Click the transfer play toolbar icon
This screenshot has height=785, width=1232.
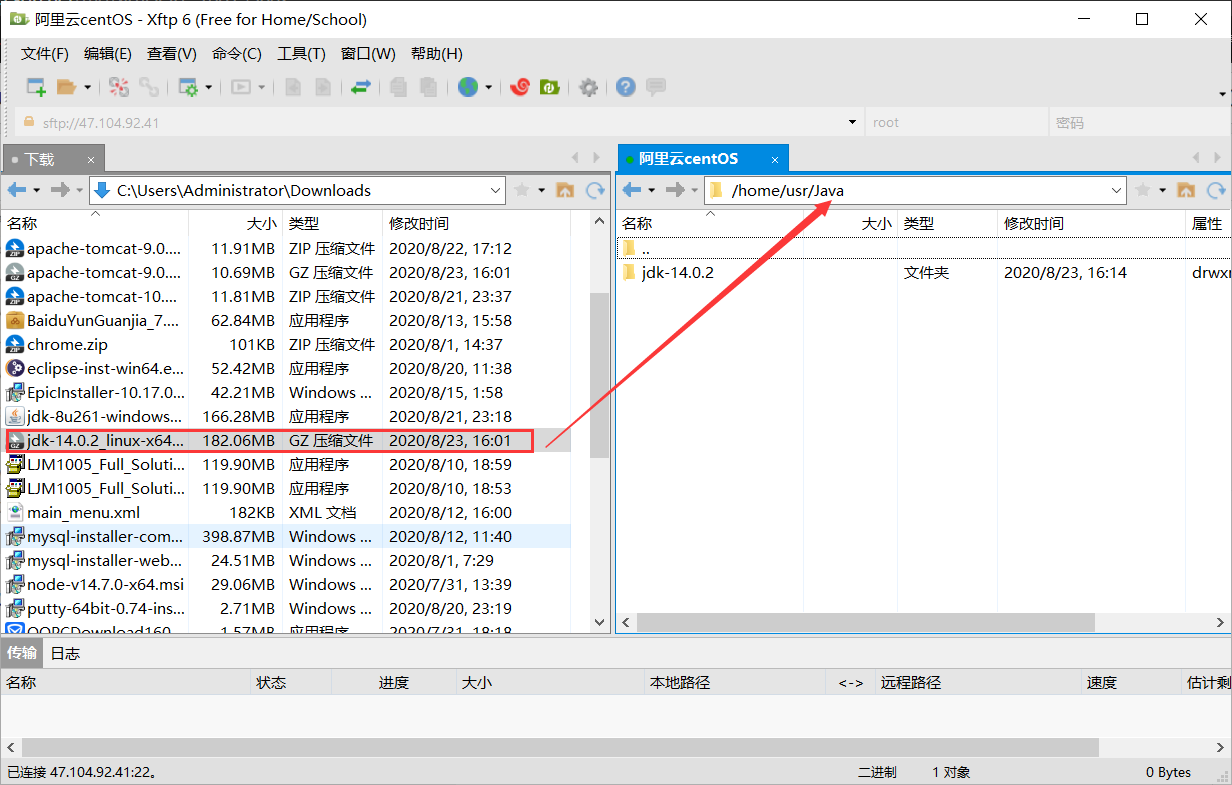click(x=241, y=87)
